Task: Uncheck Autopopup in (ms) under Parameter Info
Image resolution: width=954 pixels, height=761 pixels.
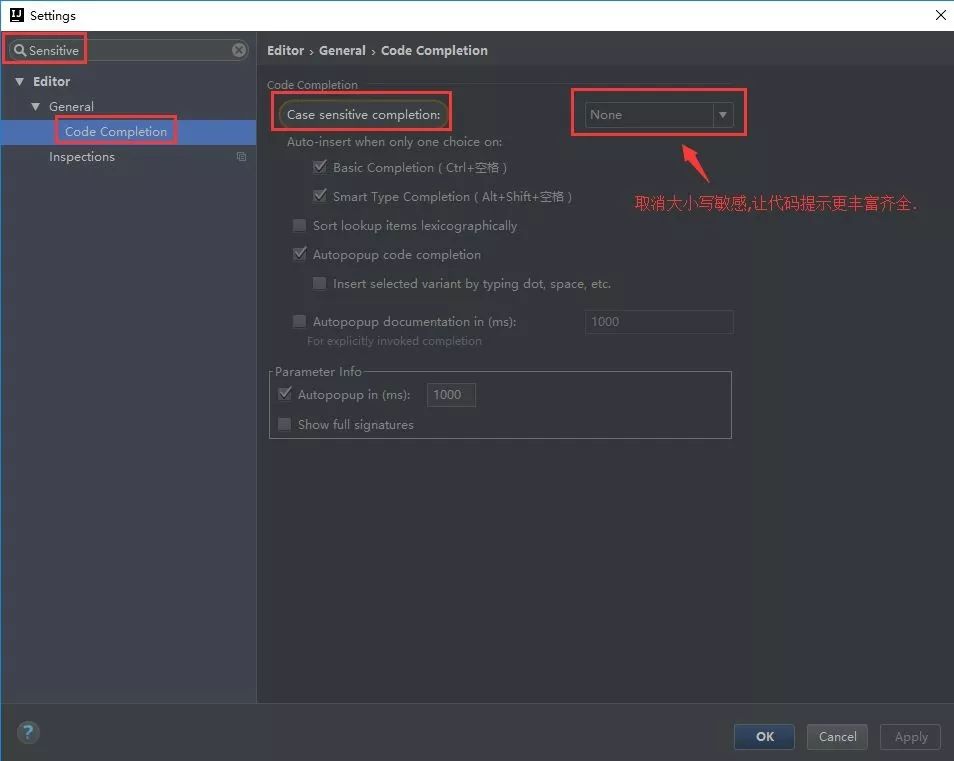Action: point(285,394)
